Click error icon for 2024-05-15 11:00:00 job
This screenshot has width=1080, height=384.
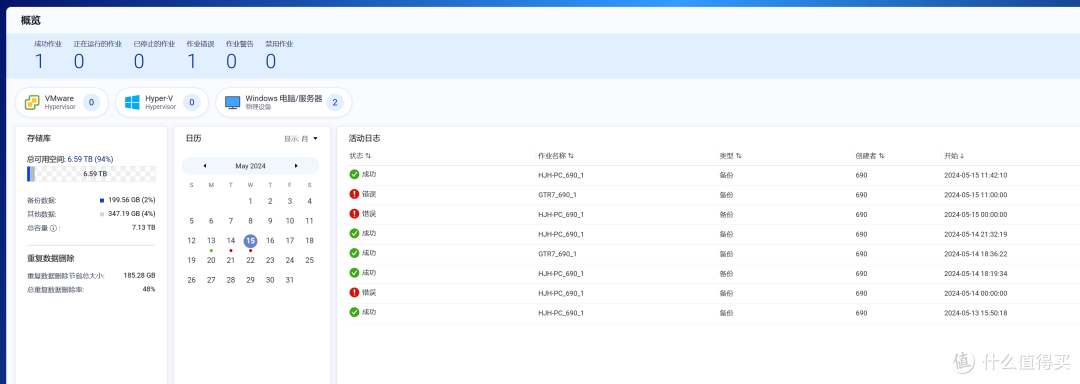click(354, 195)
